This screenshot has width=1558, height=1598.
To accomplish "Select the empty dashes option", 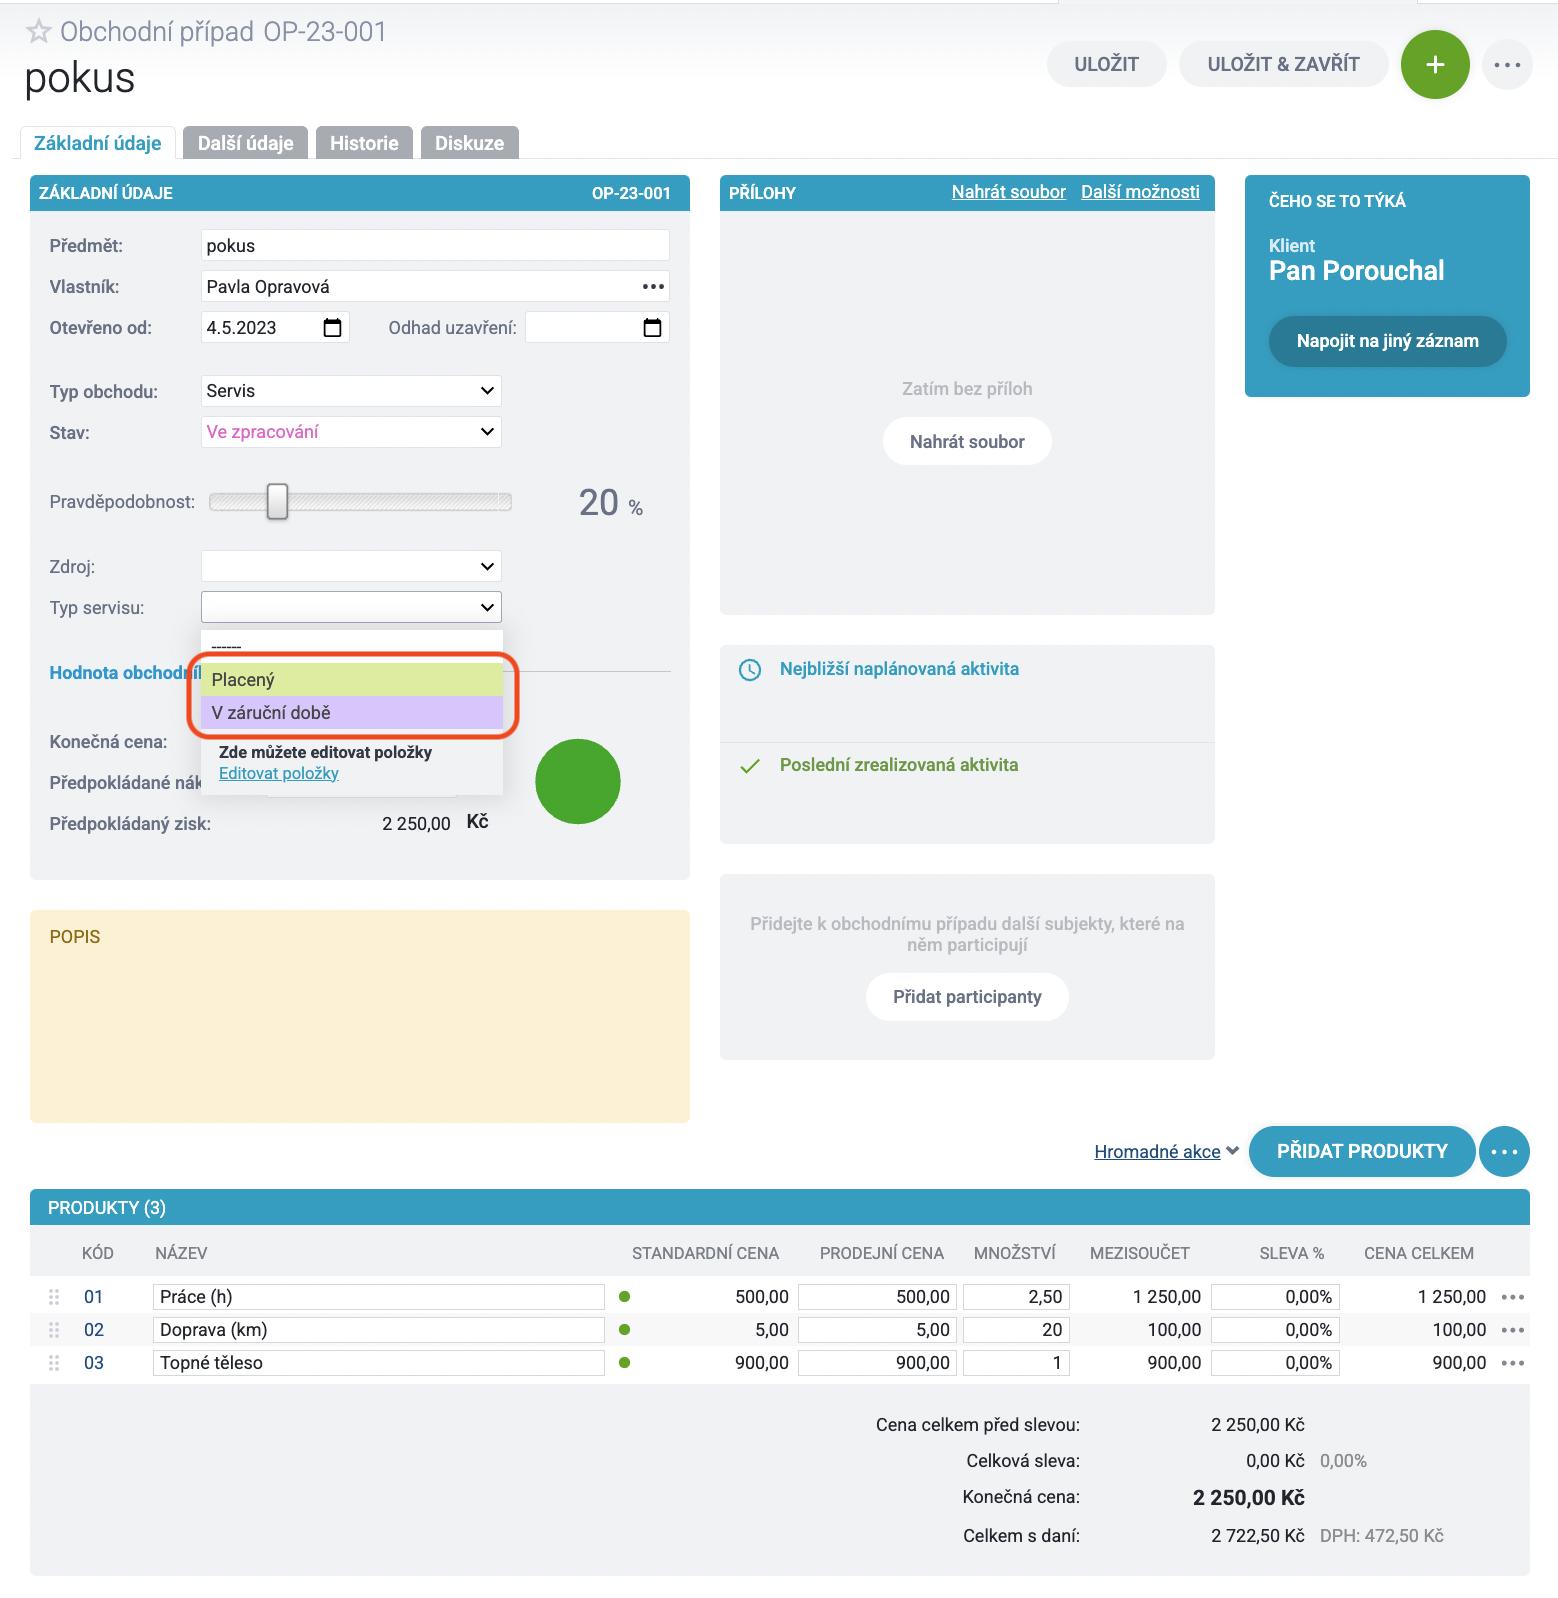I will pos(352,646).
